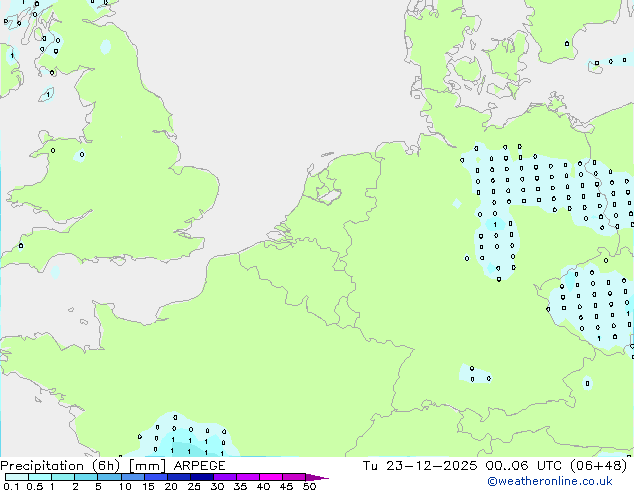Click the over-50 mm arrow legend tip

317,478
